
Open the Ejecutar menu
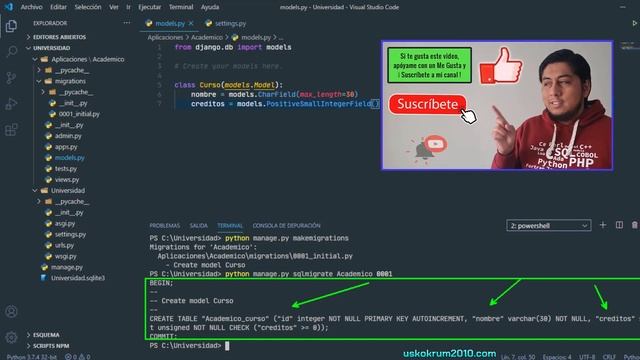149,7
